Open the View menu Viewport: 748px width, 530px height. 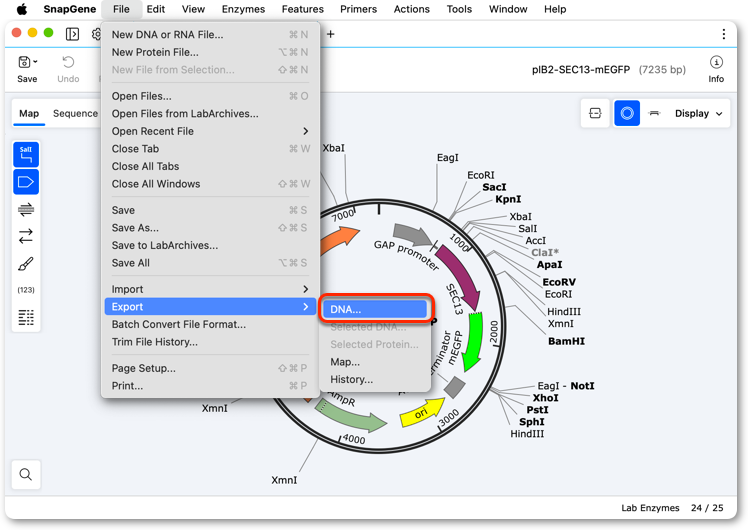193,9
